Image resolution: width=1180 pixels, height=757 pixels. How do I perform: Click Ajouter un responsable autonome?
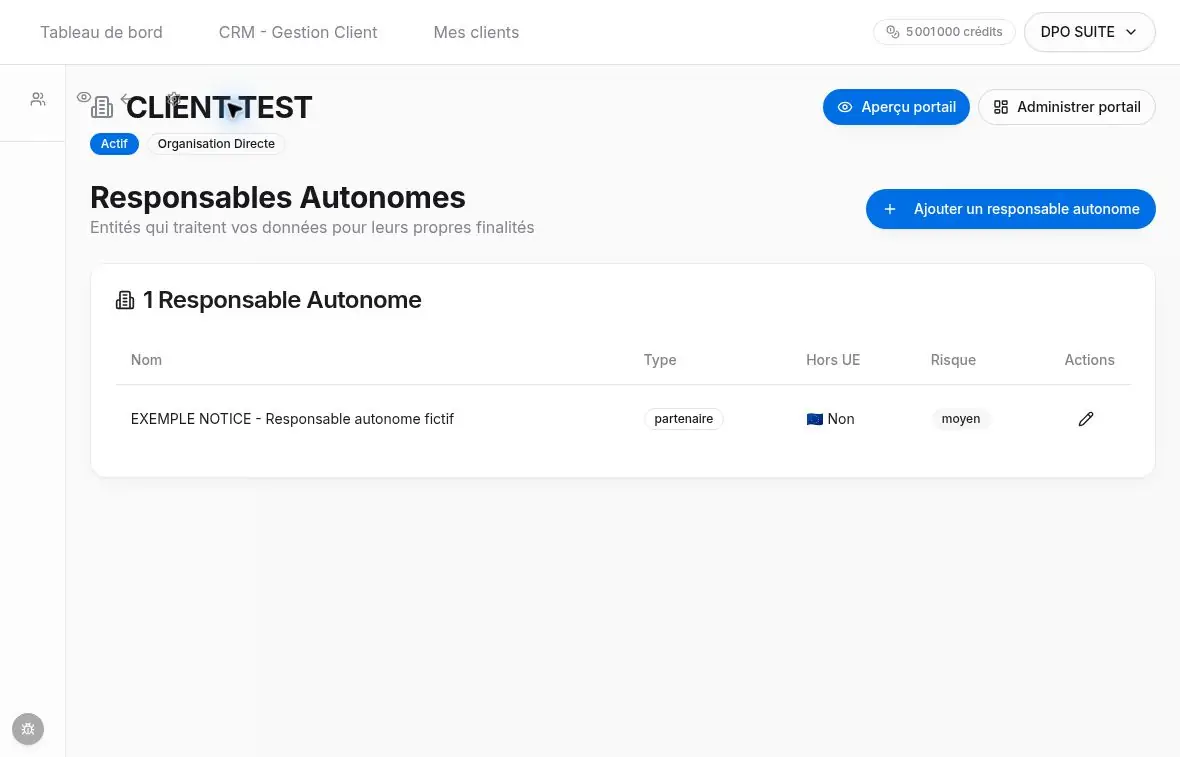[x=1010, y=209]
